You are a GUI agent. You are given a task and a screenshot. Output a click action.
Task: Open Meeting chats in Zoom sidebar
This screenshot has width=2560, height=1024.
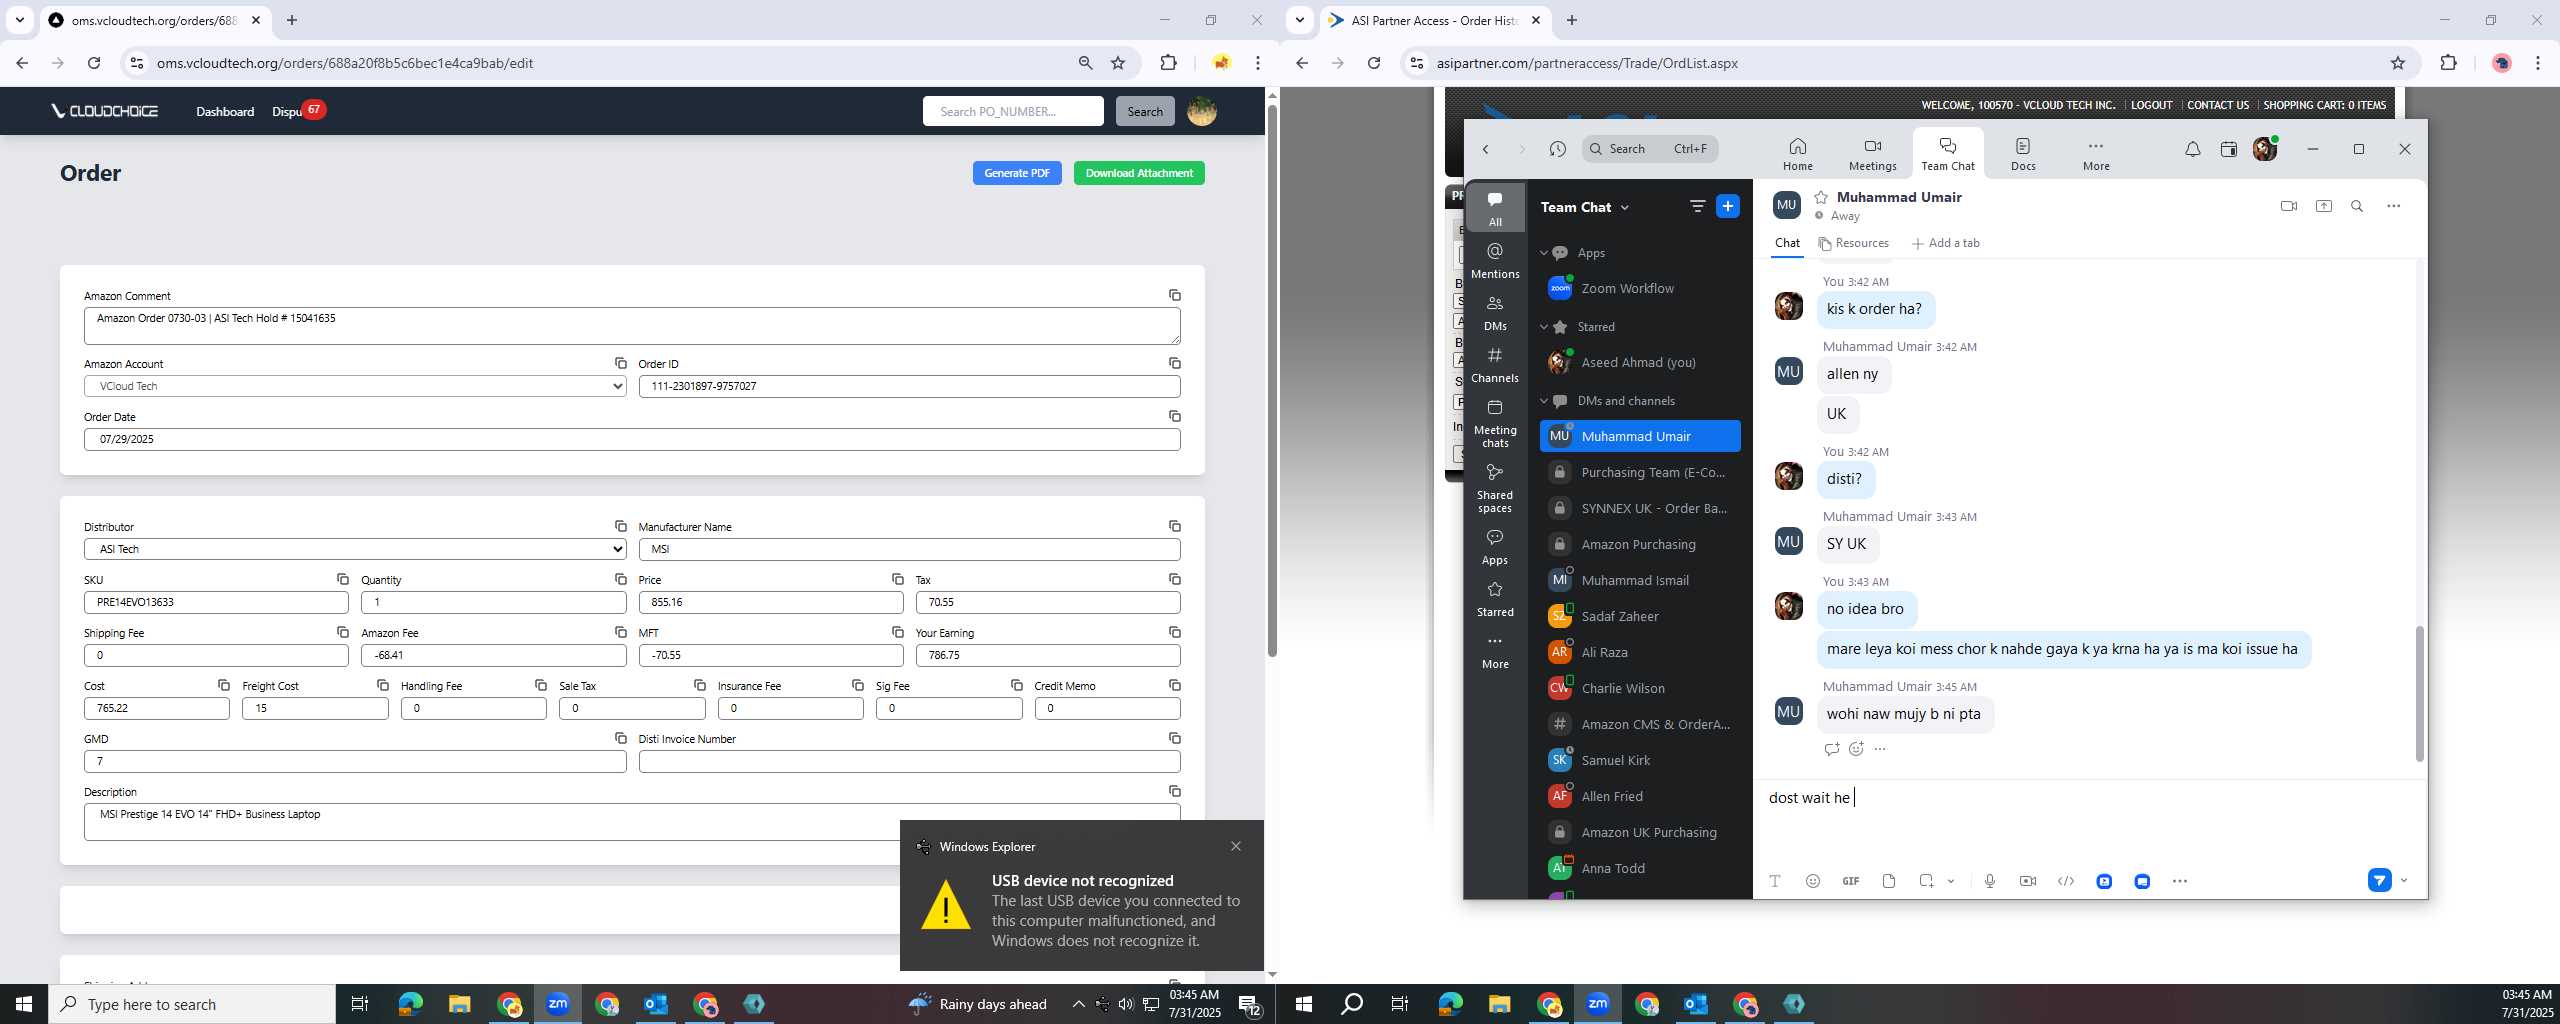tap(1495, 423)
